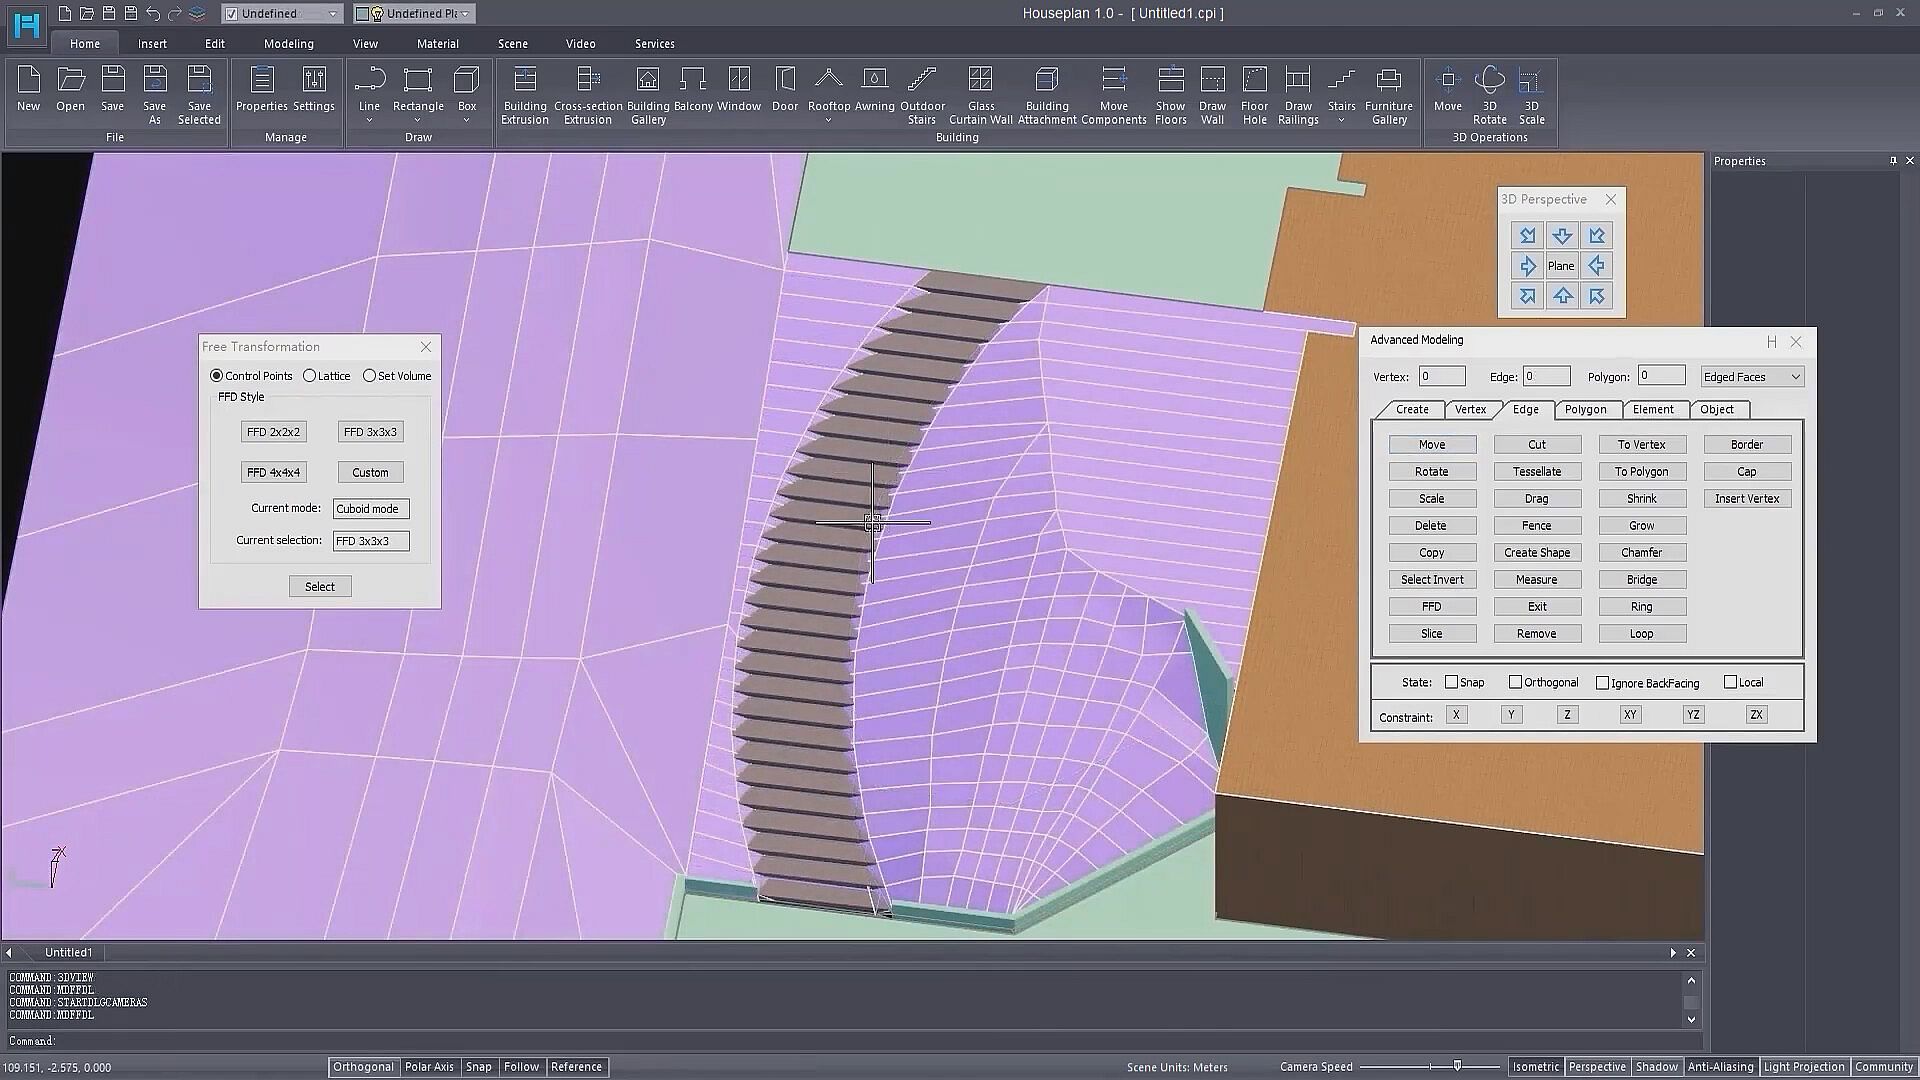Click the Glass Curtain Wall icon
The width and height of the screenshot is (1920, 1080).
click(x=980, y=80)
